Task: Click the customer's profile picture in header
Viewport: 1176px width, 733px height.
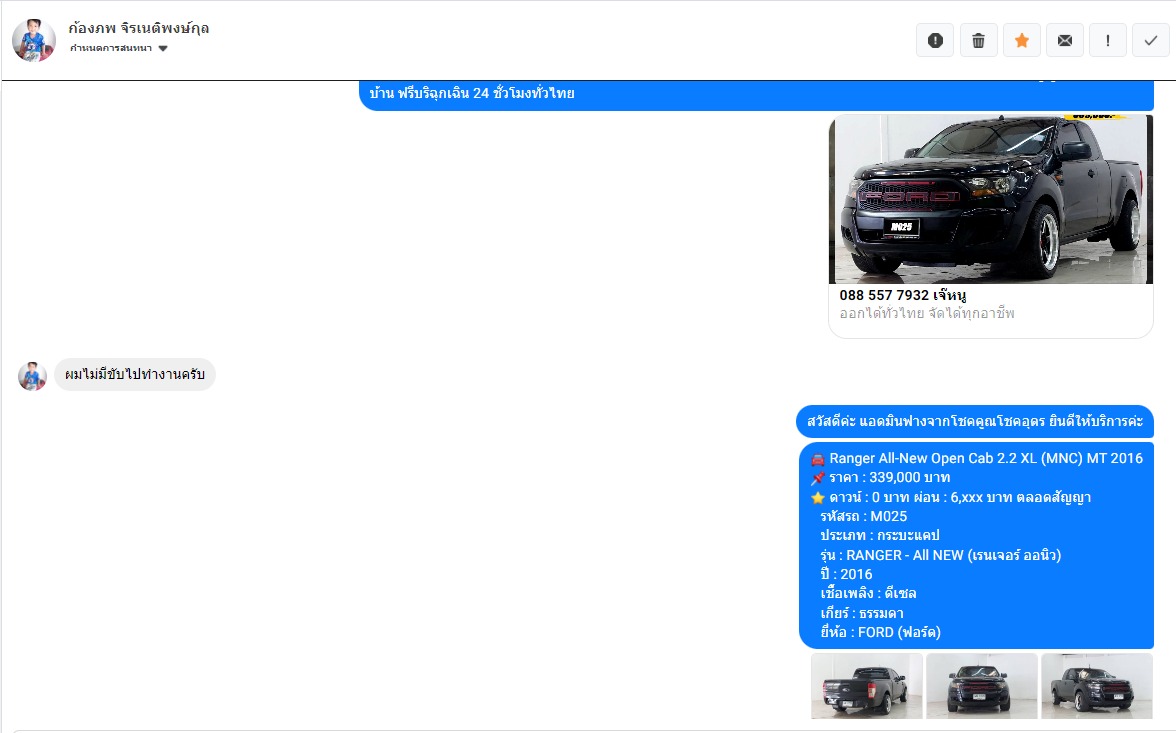Action: tap(34, 40)
